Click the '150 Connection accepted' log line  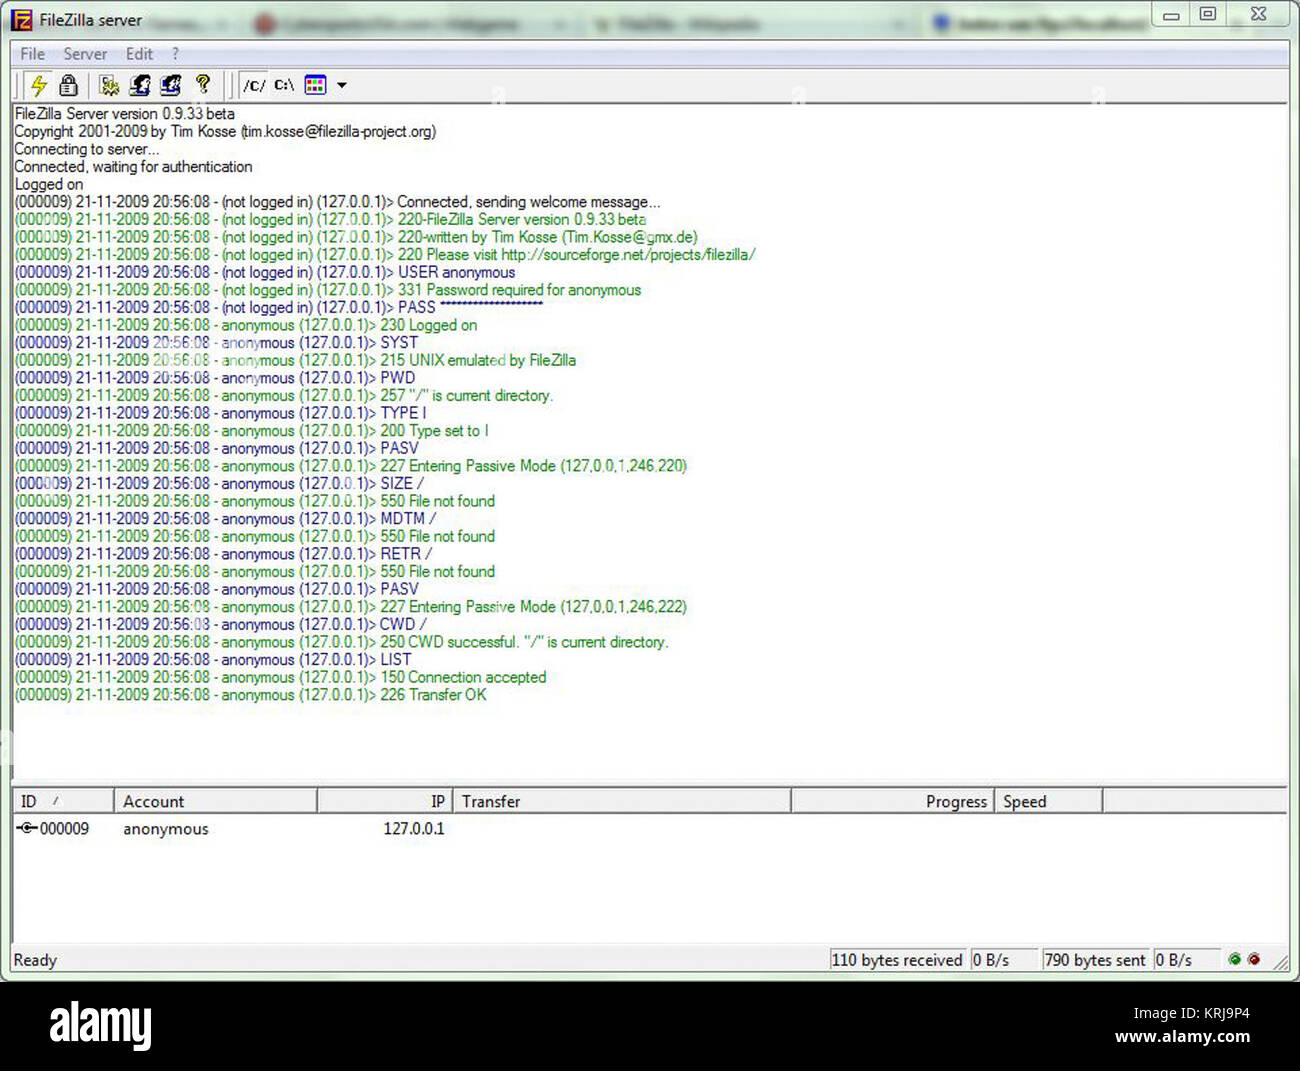pos(280,677)
